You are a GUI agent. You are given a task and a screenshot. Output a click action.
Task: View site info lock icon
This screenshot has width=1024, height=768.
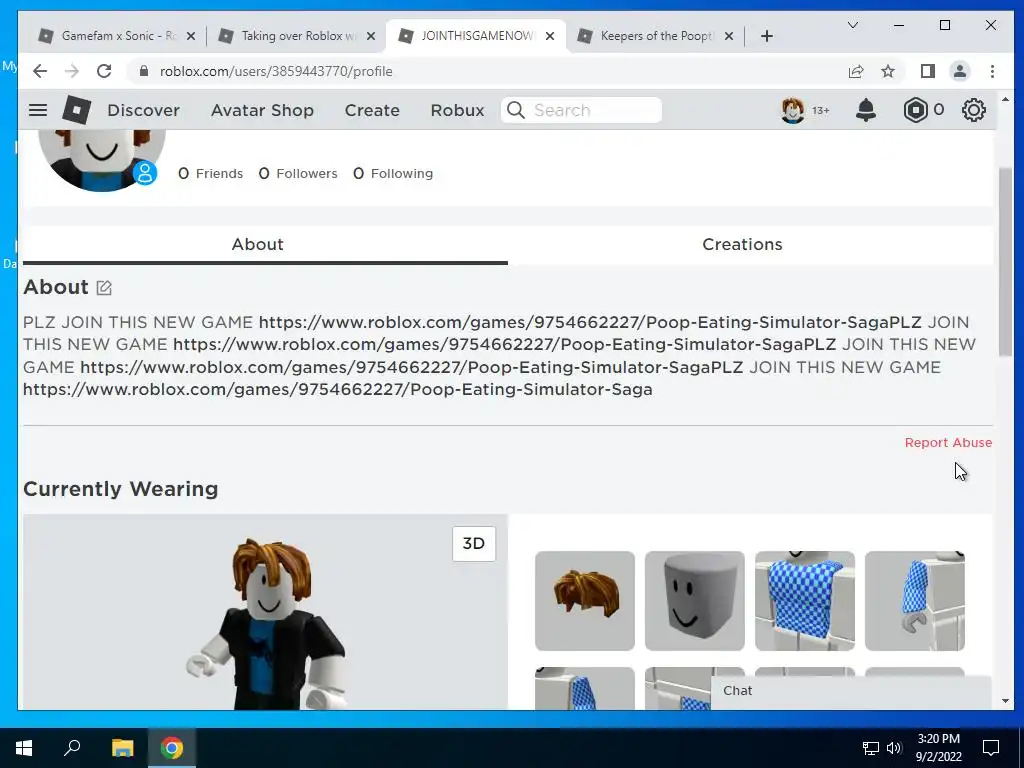click(x=144, y=71)
